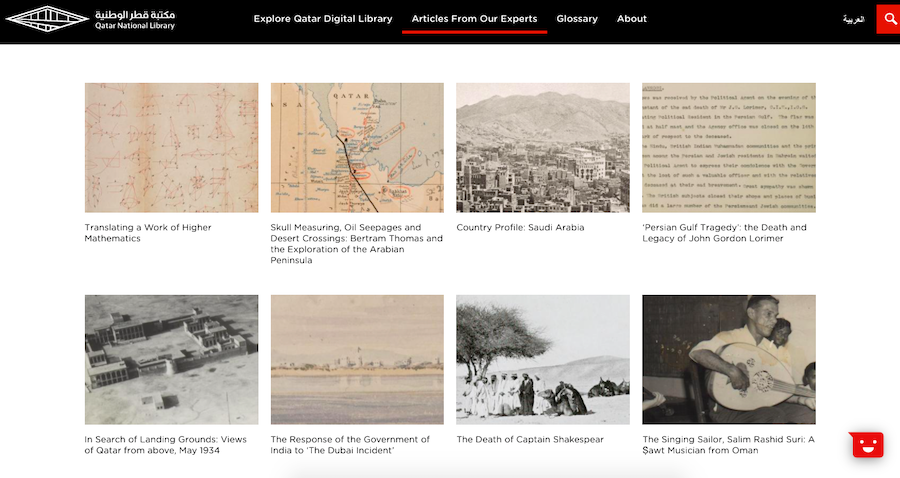Image resolution: width=900 pixels, height=478 pixels.
Task: Open Explore Qatar Digital Library menu
Action: 323,19
